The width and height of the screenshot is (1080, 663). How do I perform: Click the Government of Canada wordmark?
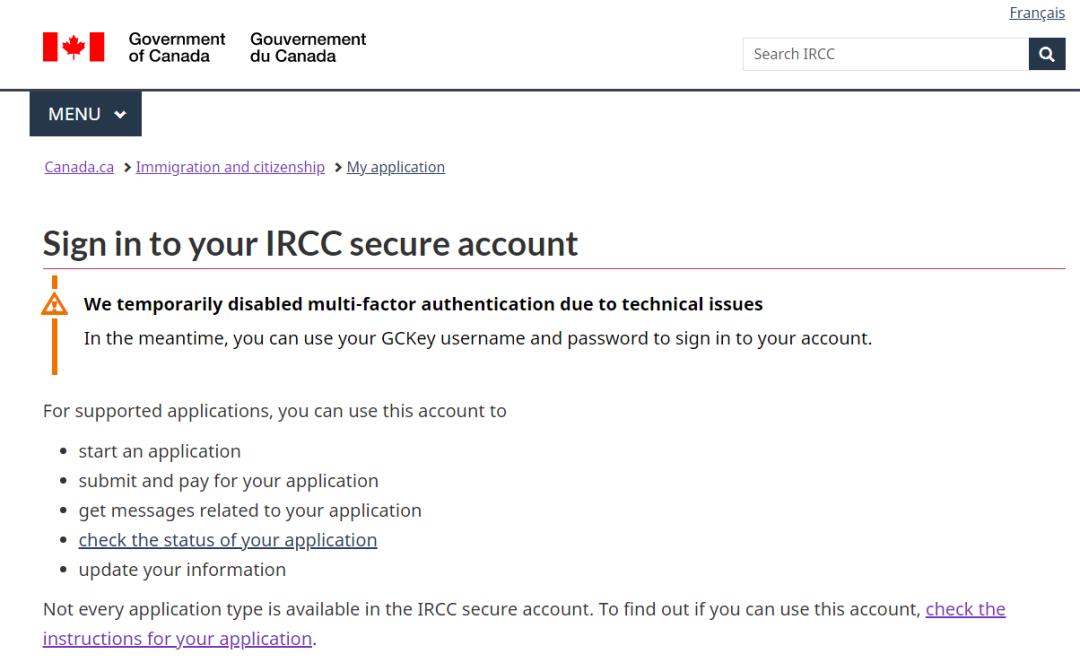[176, 48]
